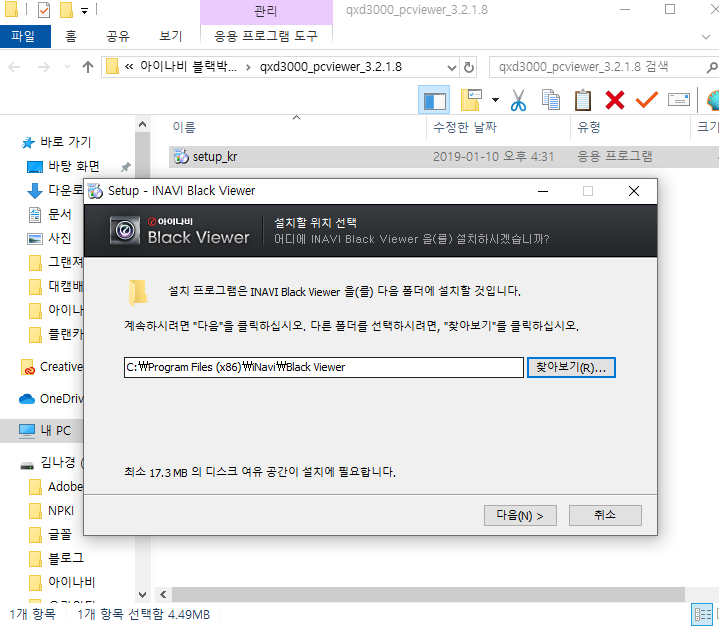Image resolution: width=719 pixels, height=626 pixels.
Task: Open the 홈 ribbon tab
Action: click(71, 36)
